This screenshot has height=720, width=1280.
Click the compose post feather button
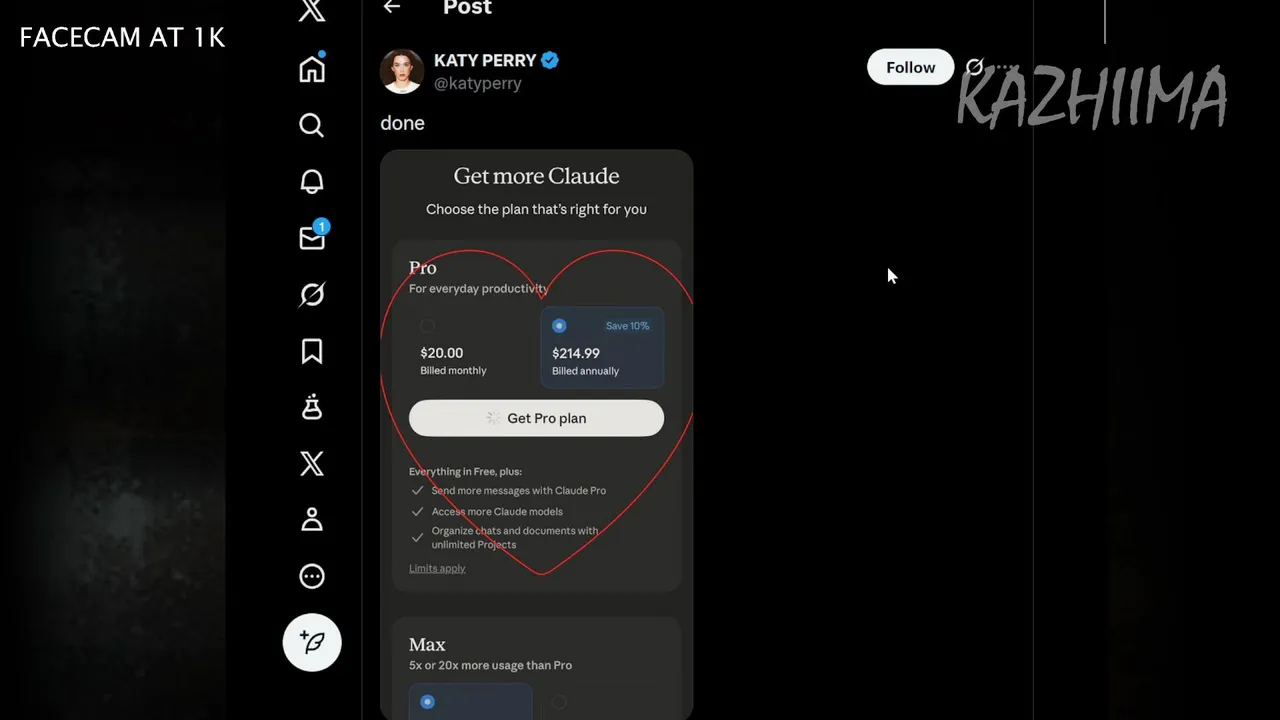[312, 642]
